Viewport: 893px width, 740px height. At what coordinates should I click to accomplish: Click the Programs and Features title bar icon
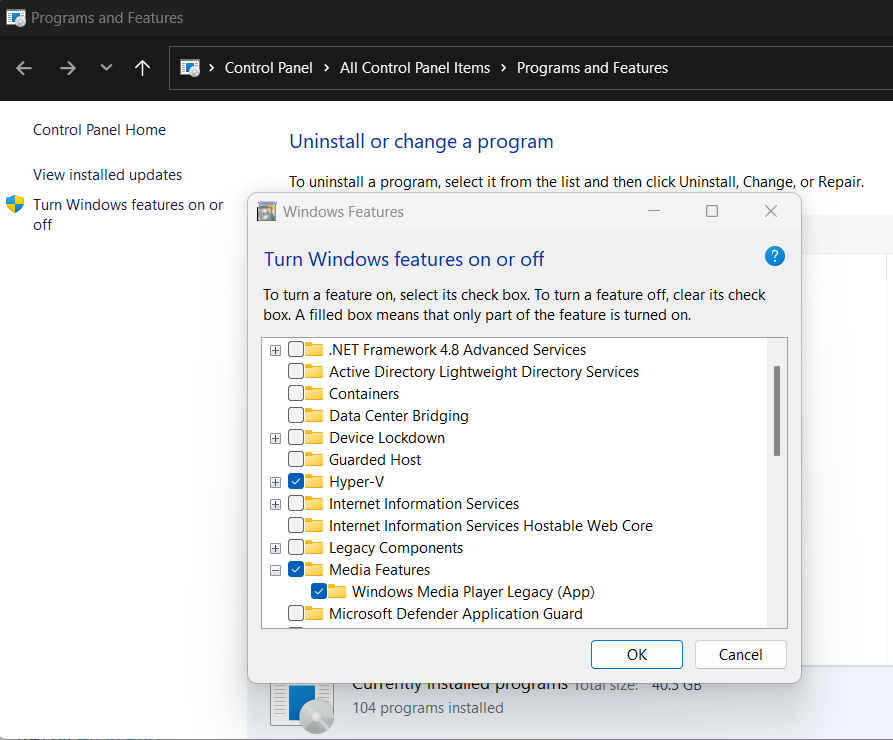tap(15, 18)
